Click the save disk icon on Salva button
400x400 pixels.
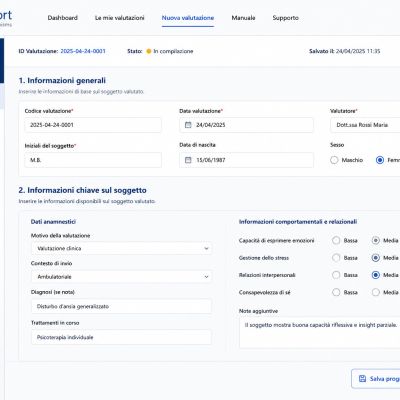tap(362, 379)
